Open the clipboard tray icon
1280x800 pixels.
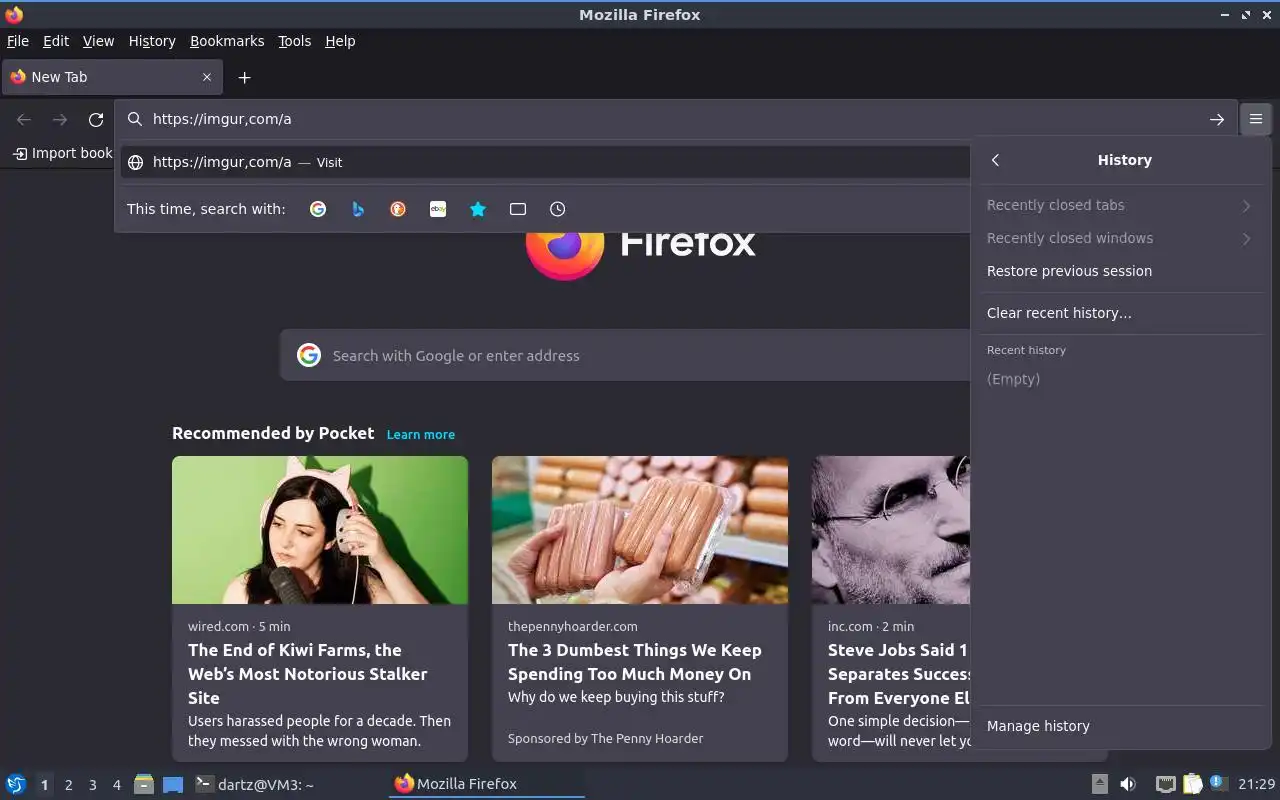point(1192,784)
